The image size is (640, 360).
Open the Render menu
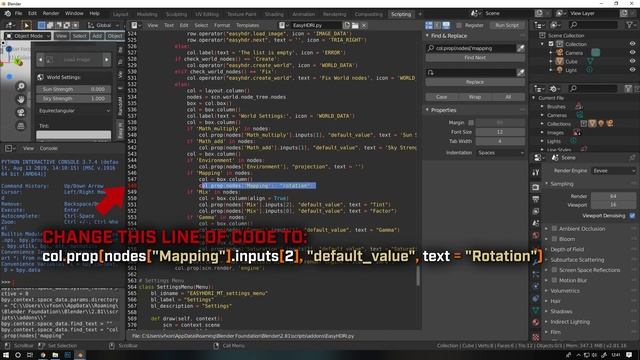[x=51, y=13]
